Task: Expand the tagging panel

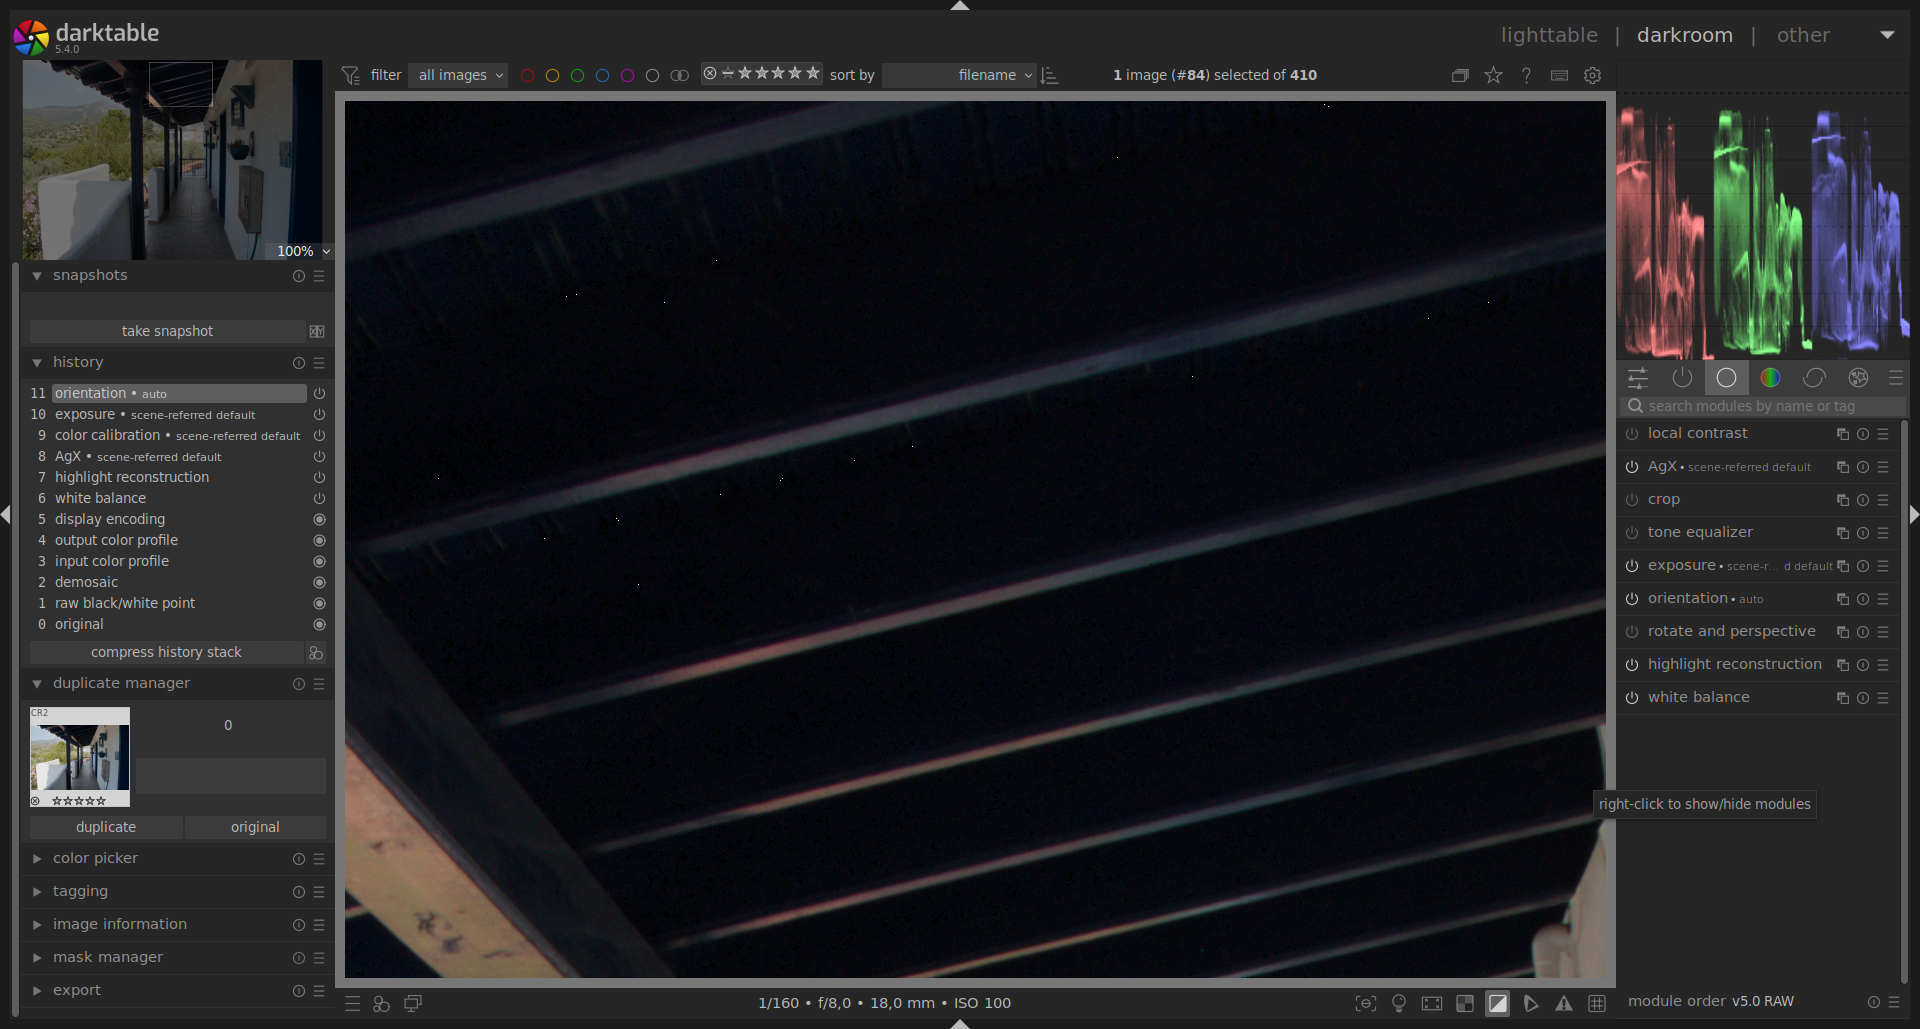Action: (37, 892)
